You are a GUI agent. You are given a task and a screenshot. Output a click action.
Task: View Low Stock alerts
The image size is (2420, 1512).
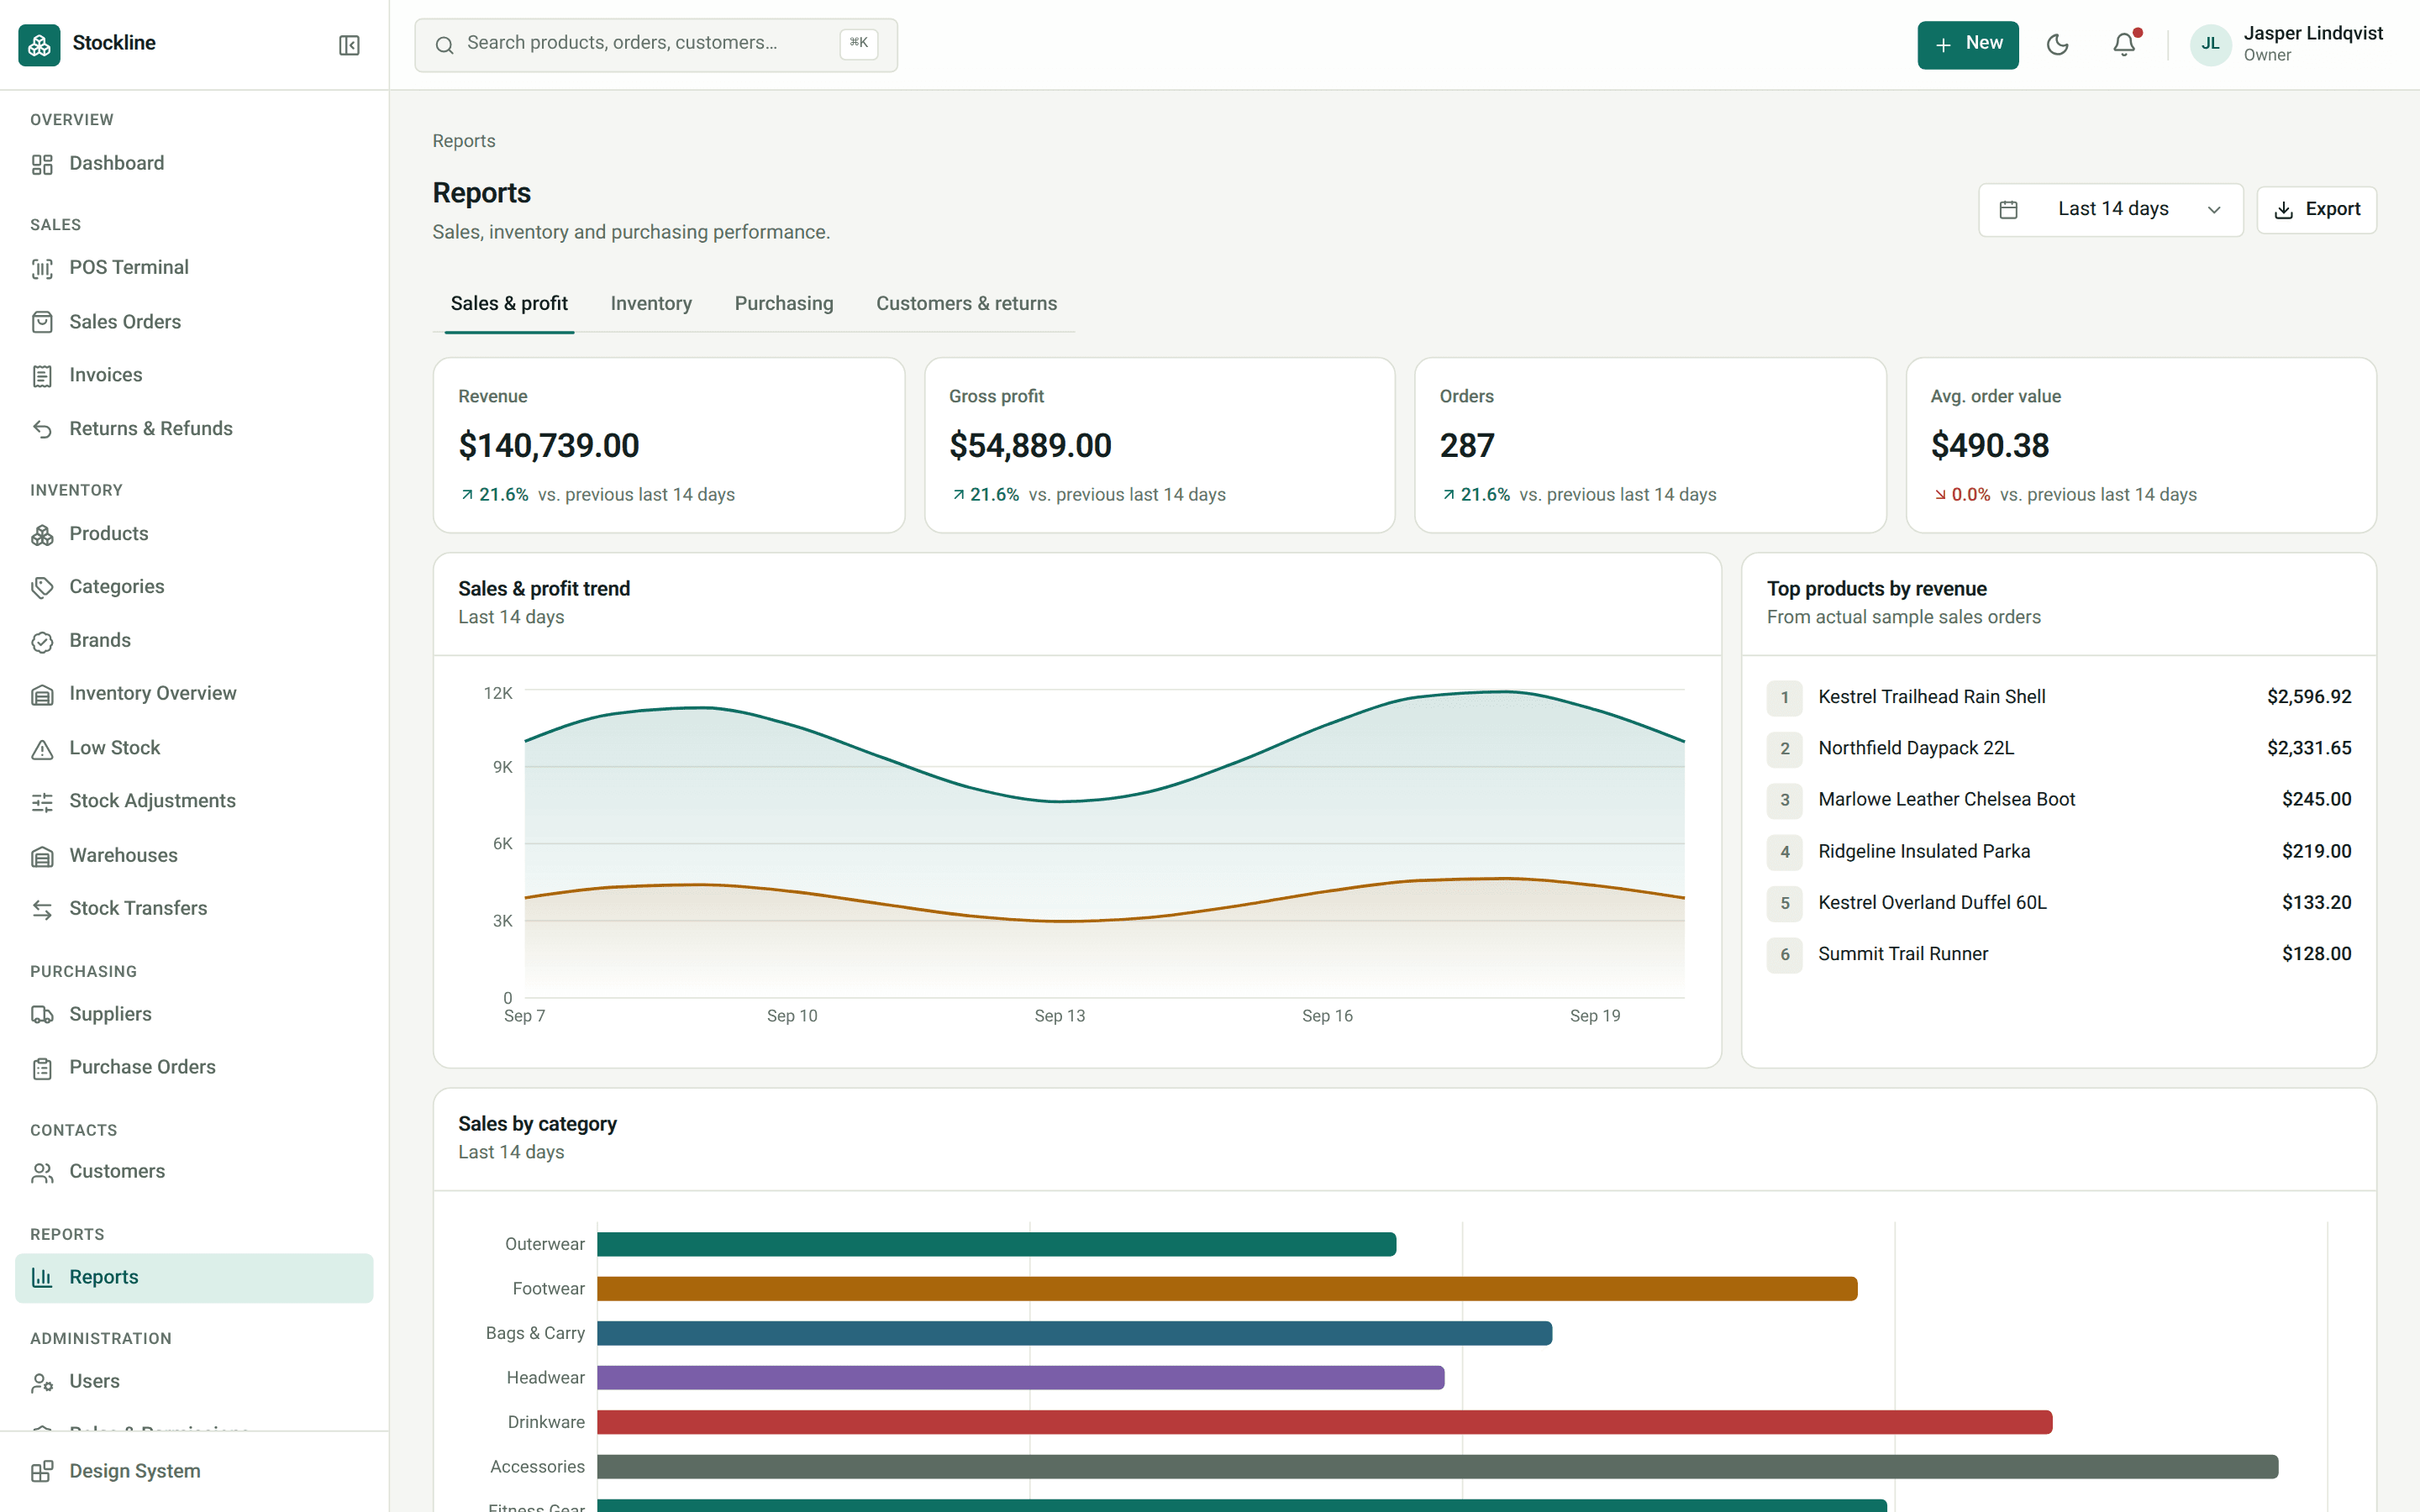coord(194,748)
